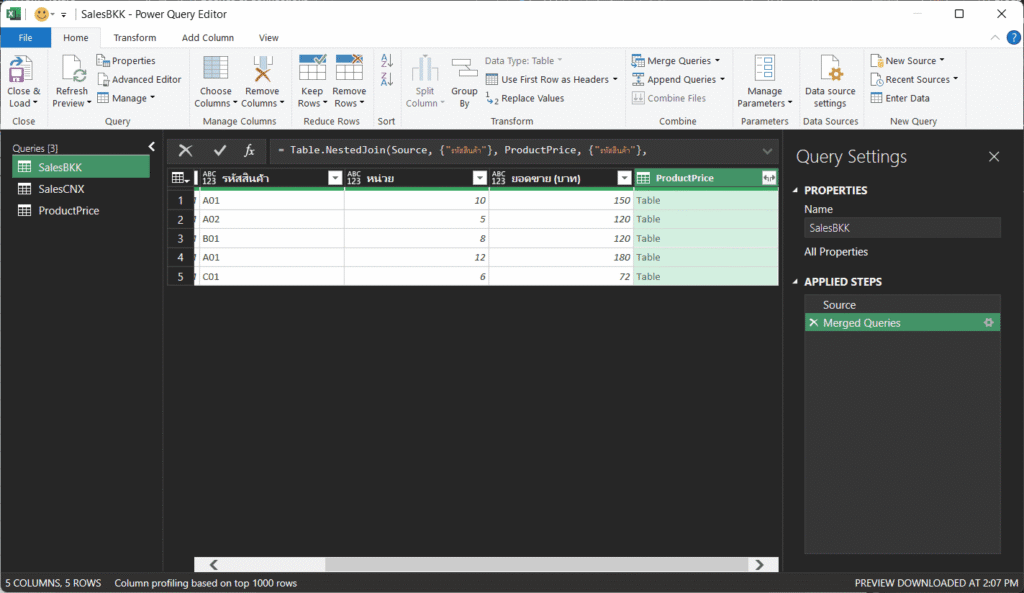Click the horizontal scrollbar thumb
1024x593 pixels.
click(x=536, y=564)
